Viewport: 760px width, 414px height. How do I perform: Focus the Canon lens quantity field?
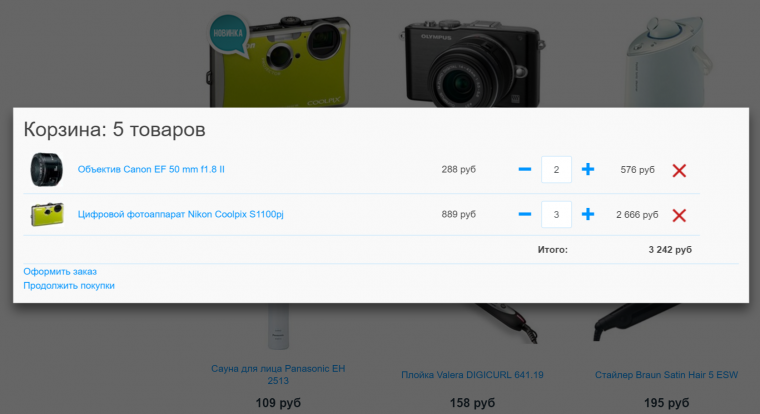click(x=556, y=170)
